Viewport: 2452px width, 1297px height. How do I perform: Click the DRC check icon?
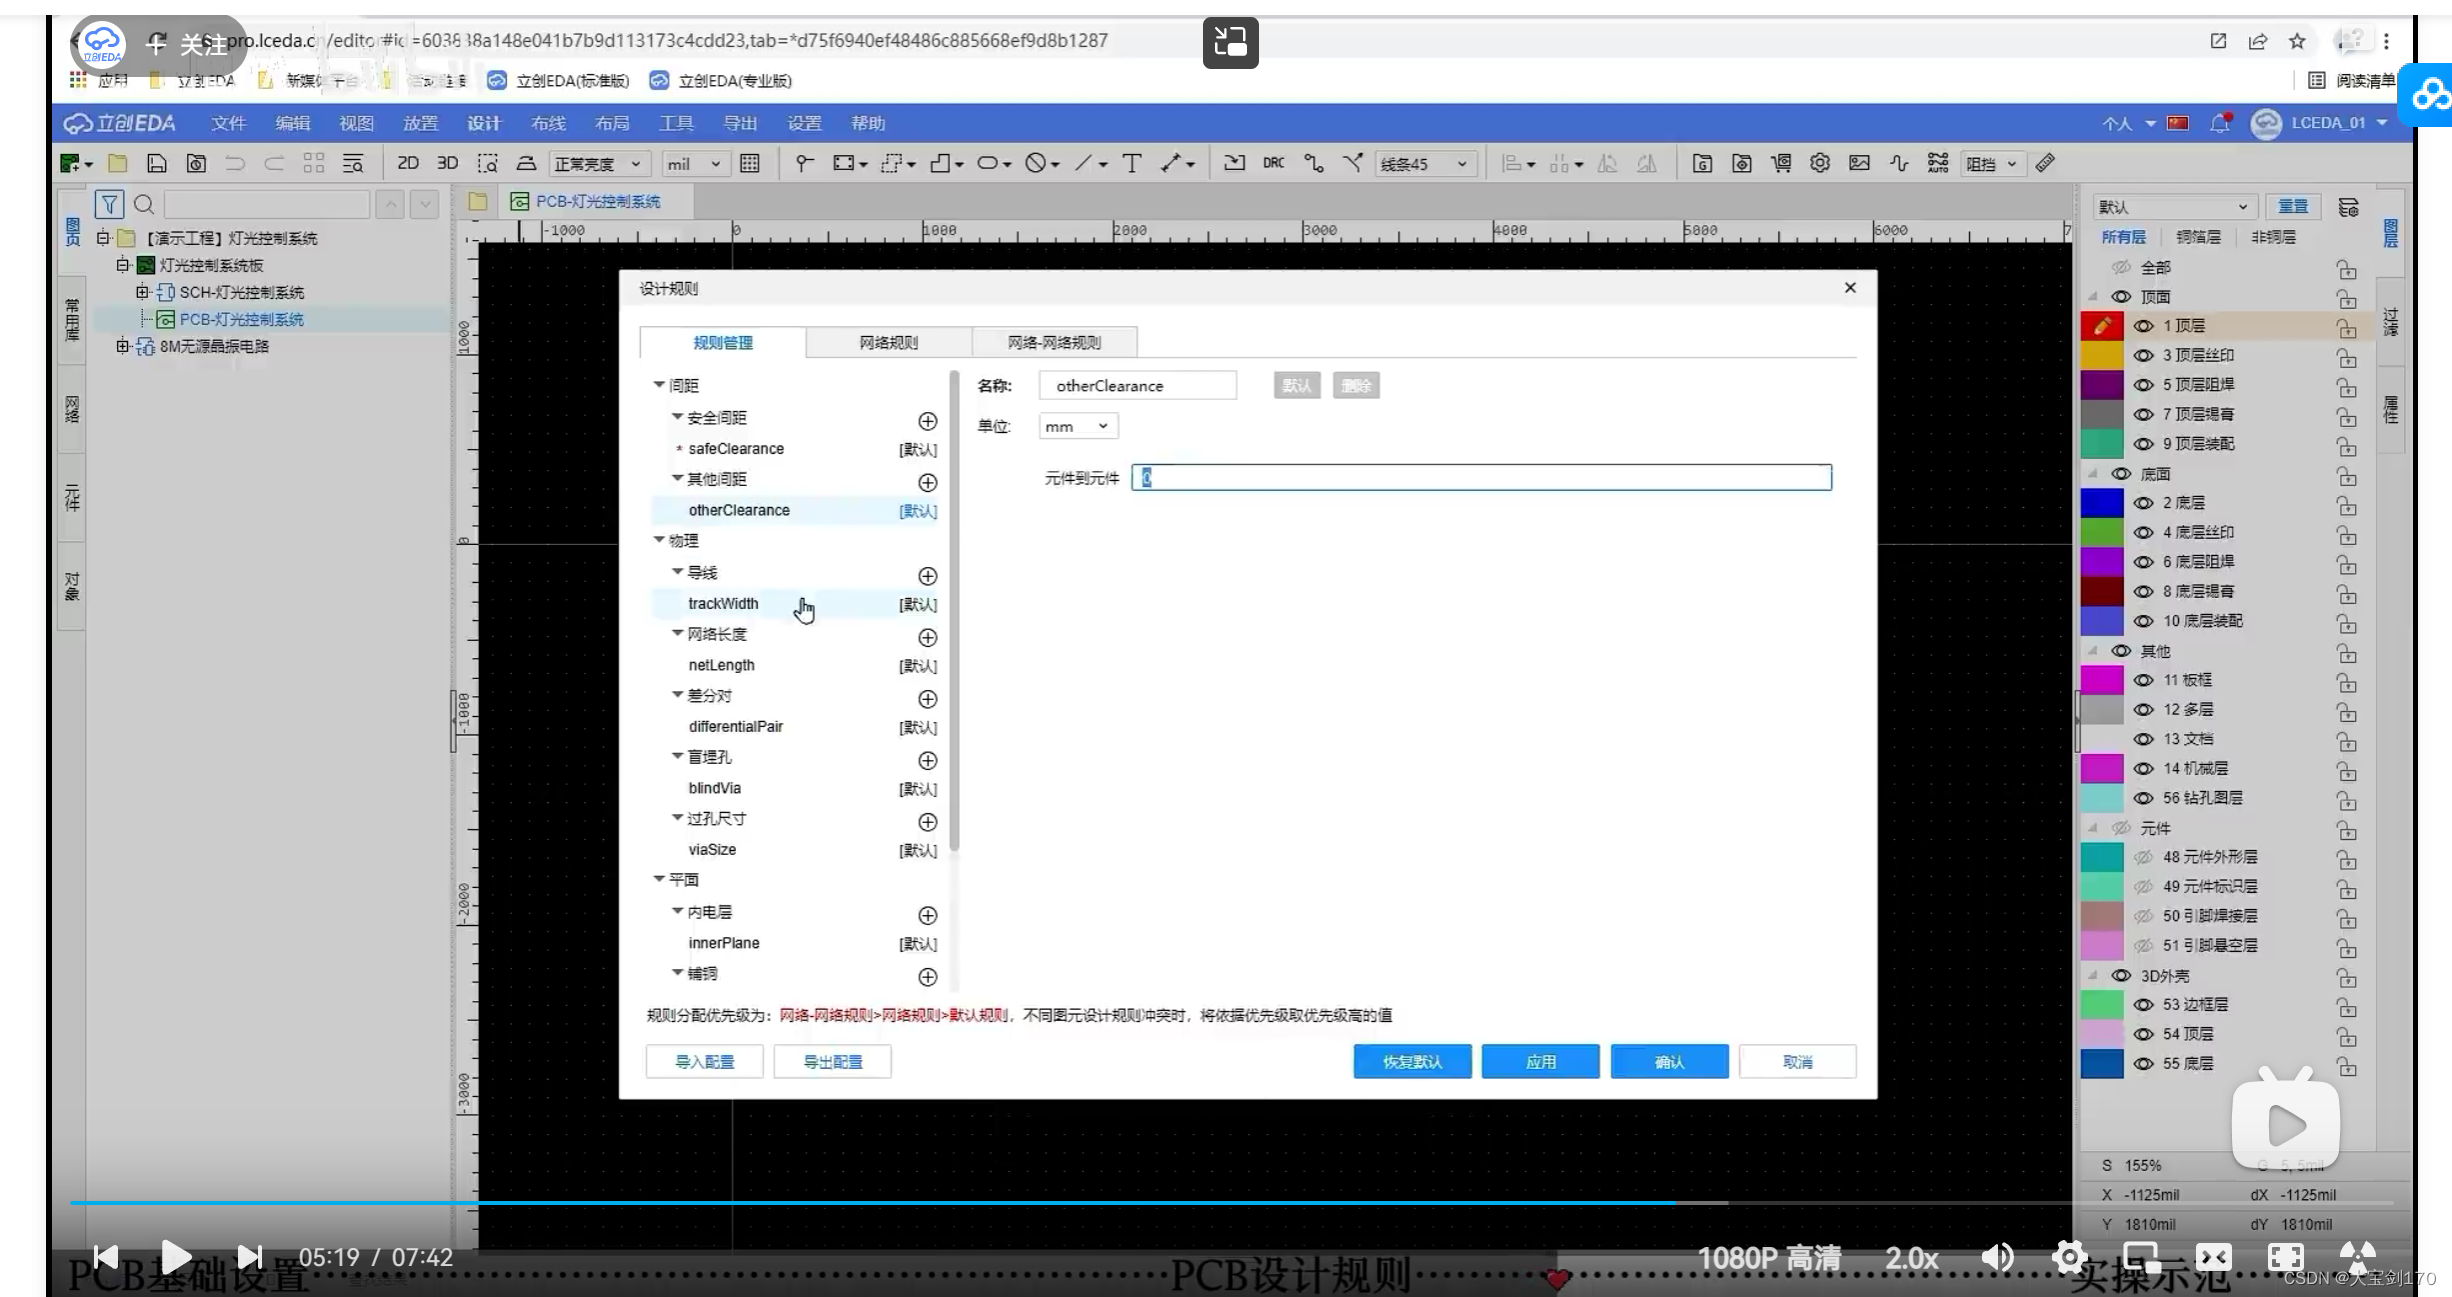(1273, 163)
